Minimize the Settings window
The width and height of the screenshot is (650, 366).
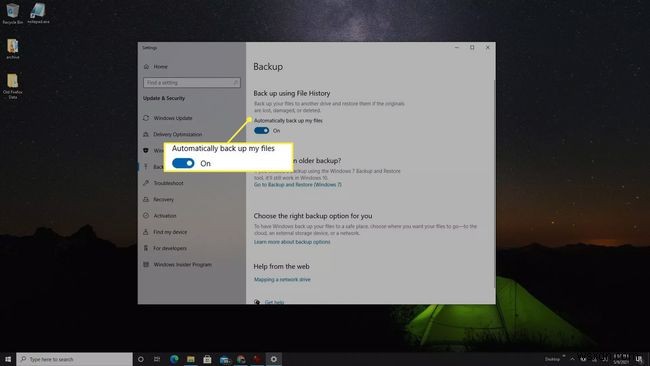click(457, 47)
